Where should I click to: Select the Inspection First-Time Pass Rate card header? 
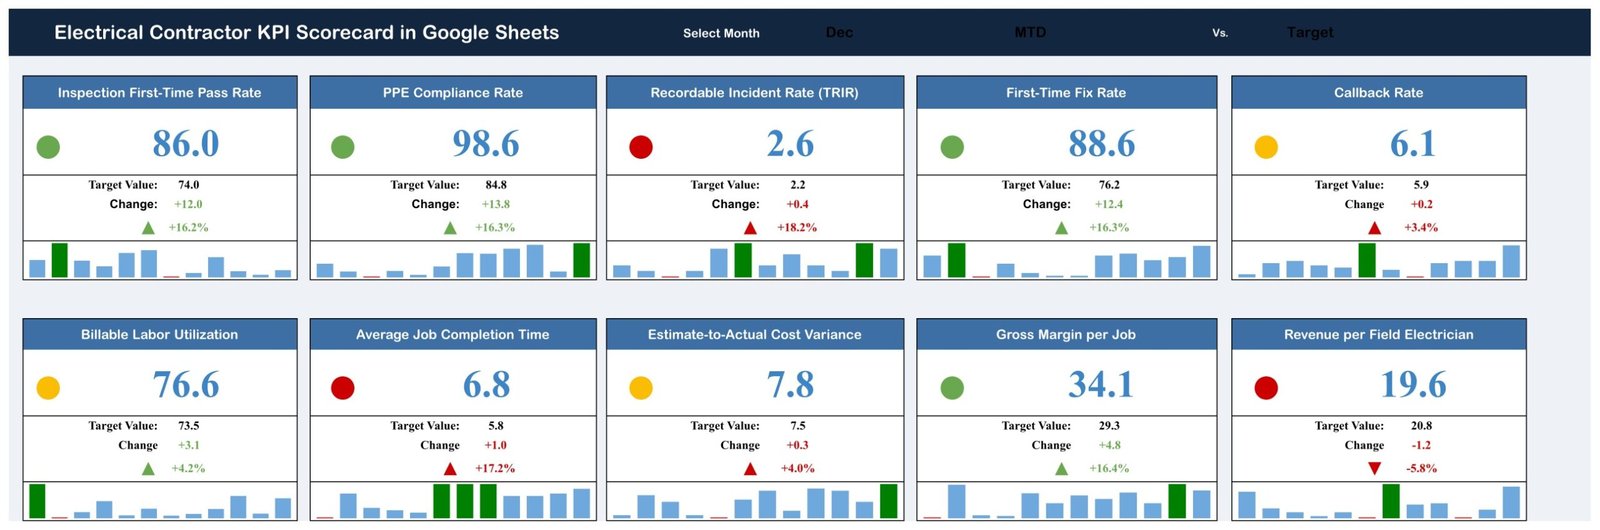click(x=160, y=92)
